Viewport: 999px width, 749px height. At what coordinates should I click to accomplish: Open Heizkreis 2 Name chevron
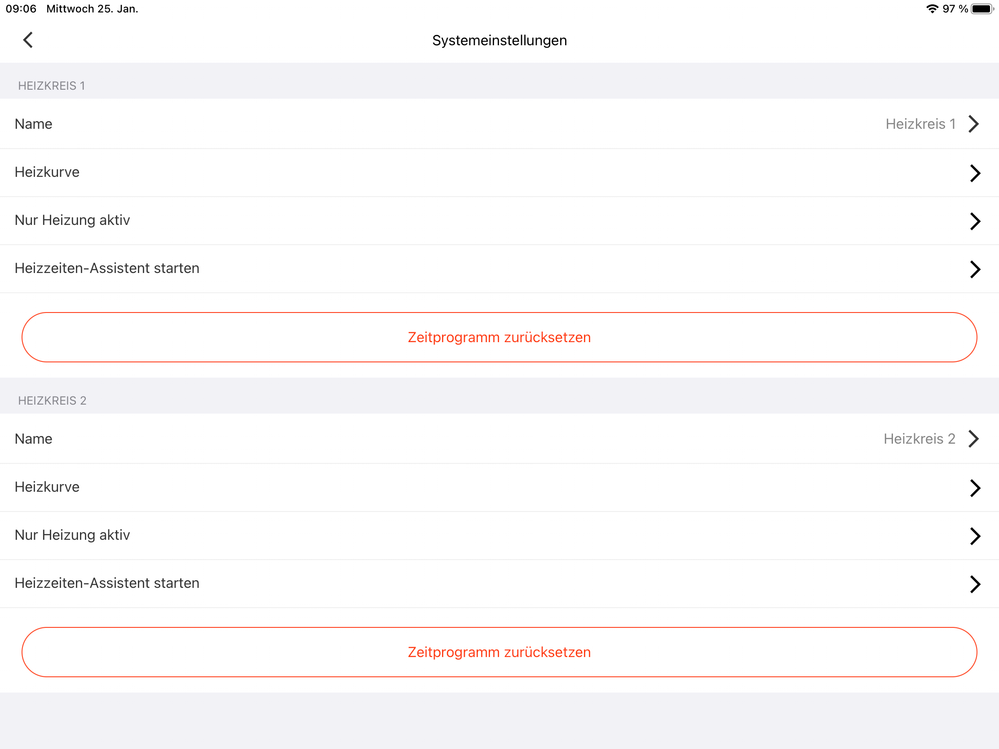pyautogui.click(x=975, y=439)
